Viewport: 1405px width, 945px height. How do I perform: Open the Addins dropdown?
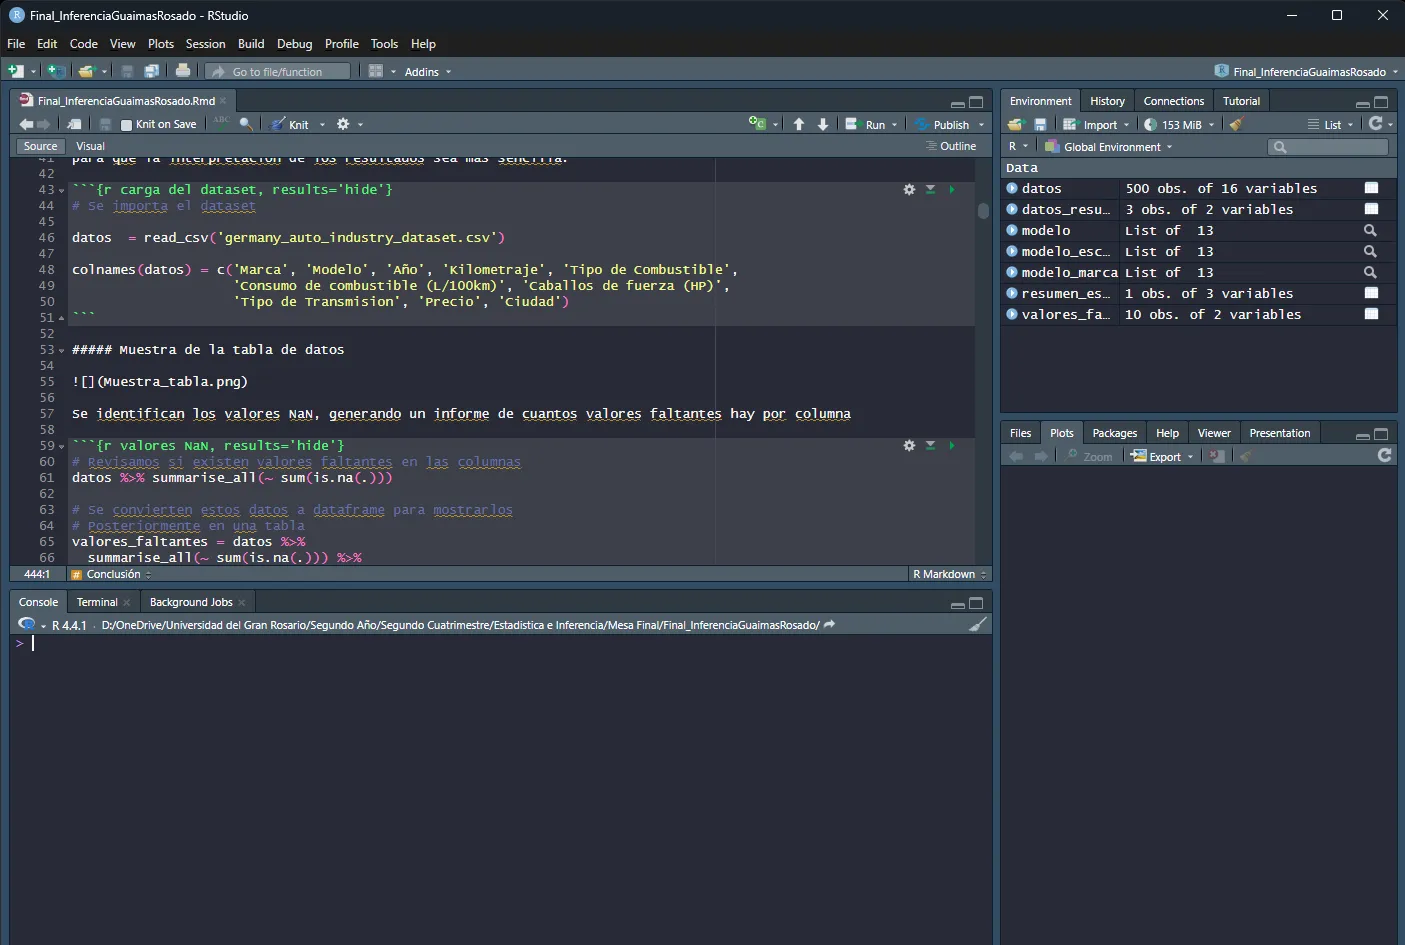(x=428, y=71)
